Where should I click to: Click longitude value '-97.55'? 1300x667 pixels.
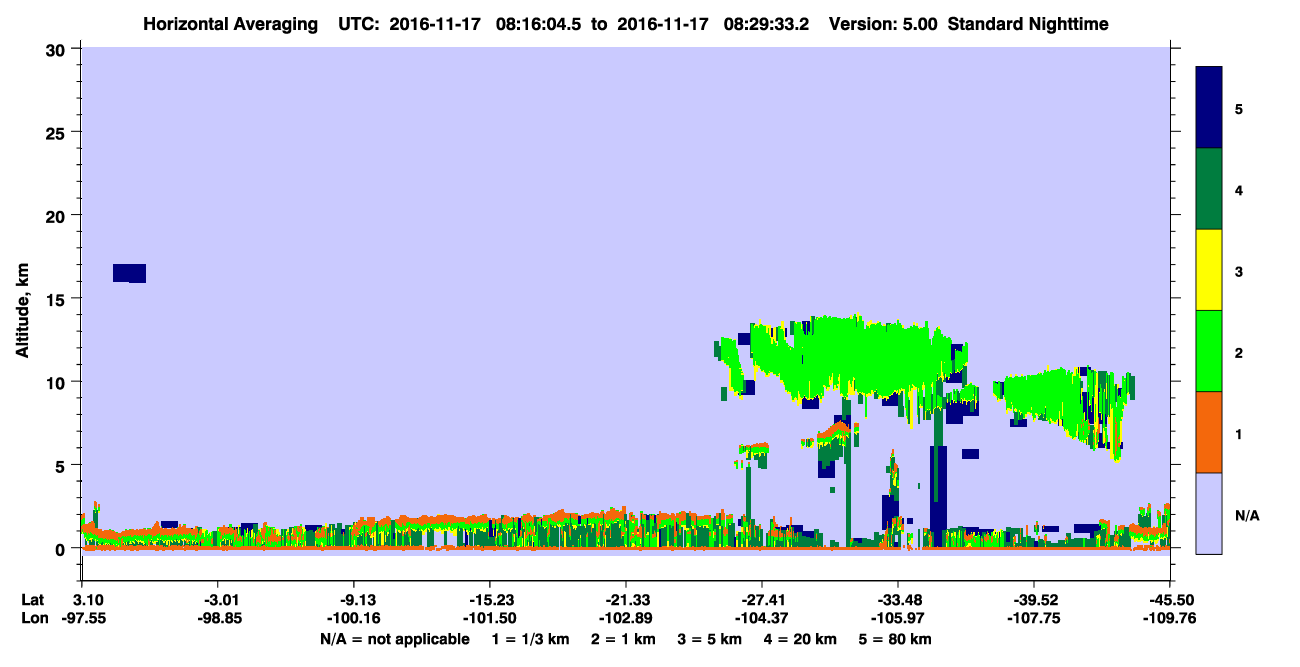pyautogui.click(x=82, y=618)
